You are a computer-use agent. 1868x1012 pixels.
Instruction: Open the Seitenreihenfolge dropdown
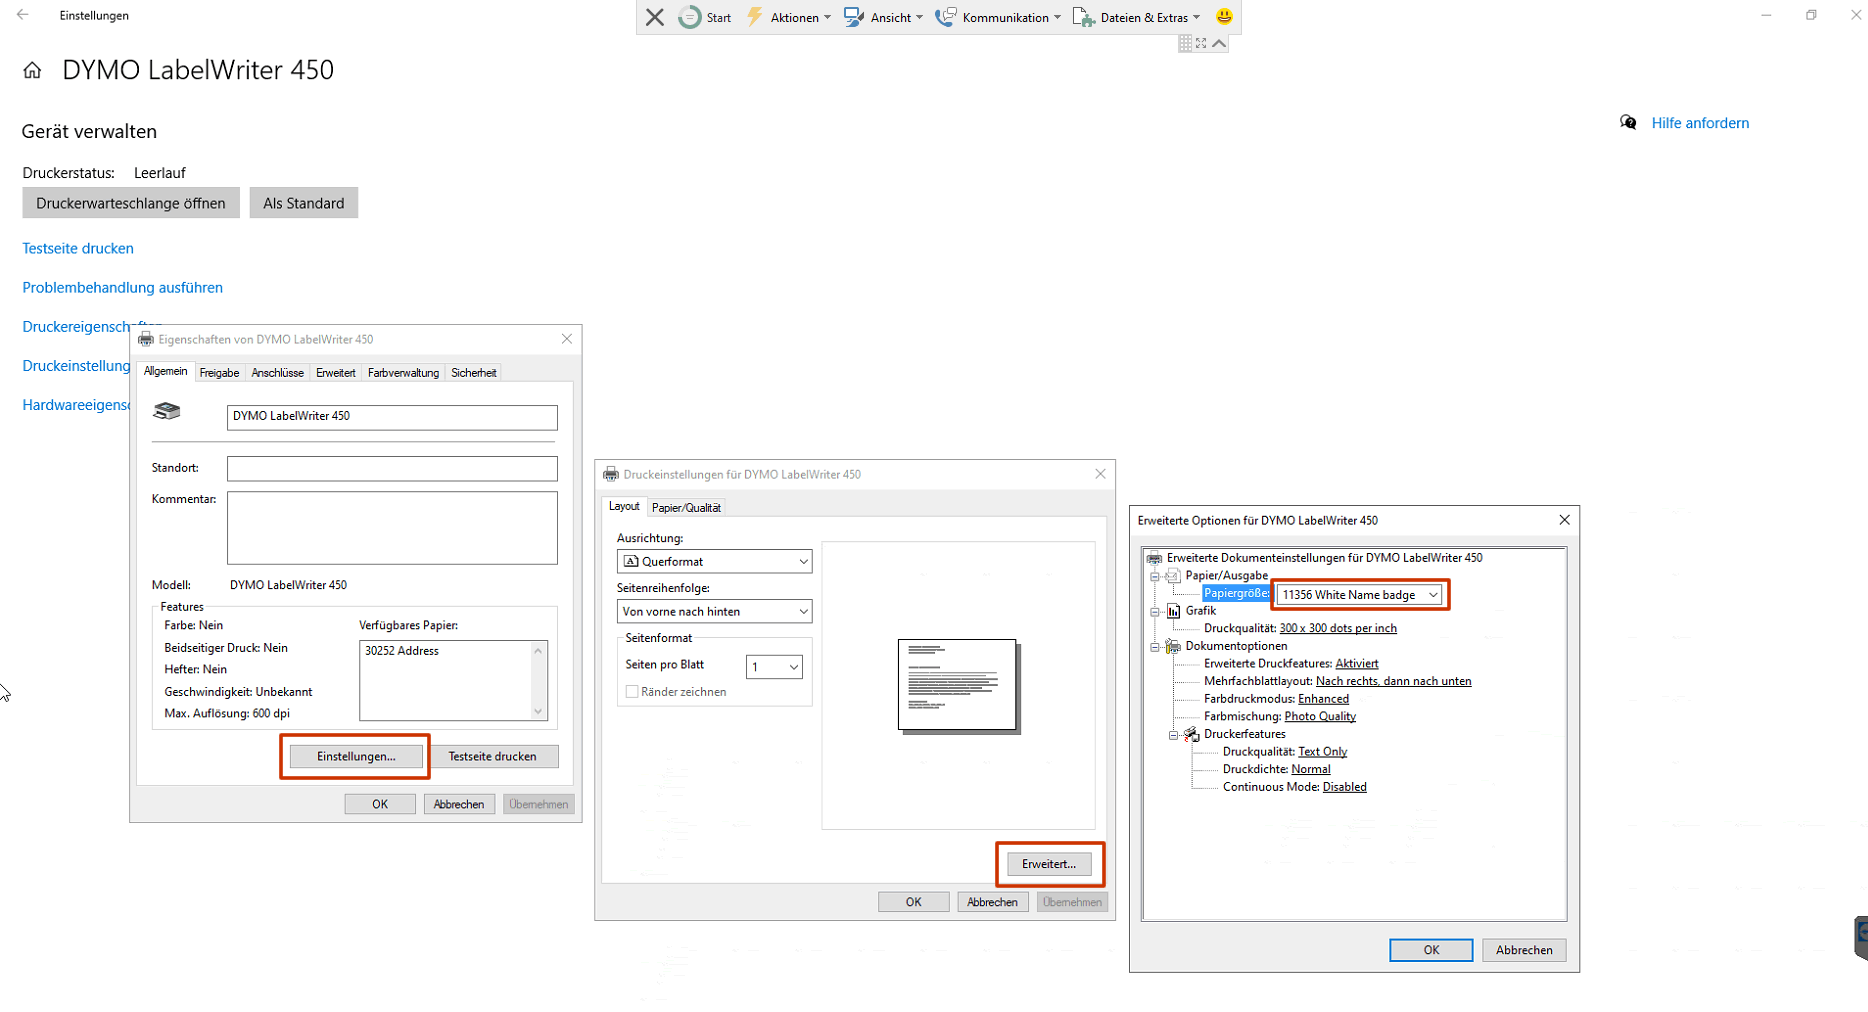(714, 611)
